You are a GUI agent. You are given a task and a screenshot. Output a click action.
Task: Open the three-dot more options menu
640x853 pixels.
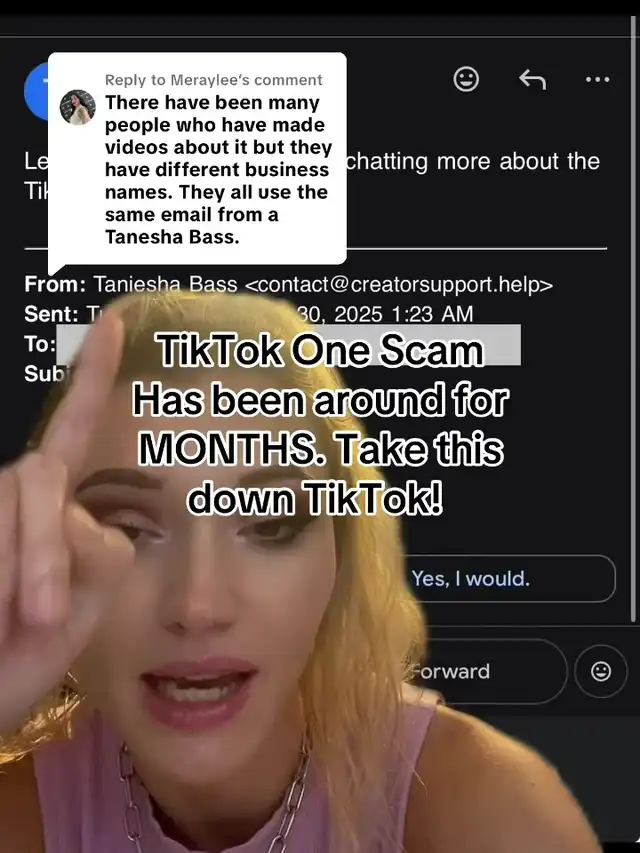[598, 80]
